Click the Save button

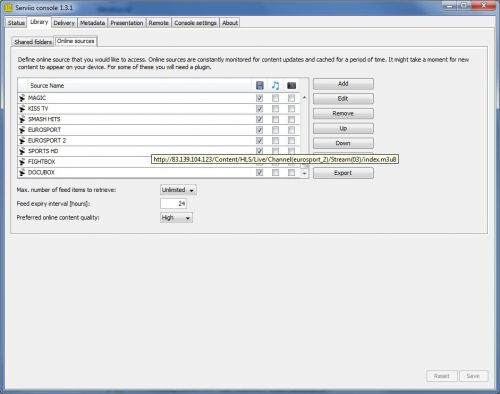click(x=473, y=376)
